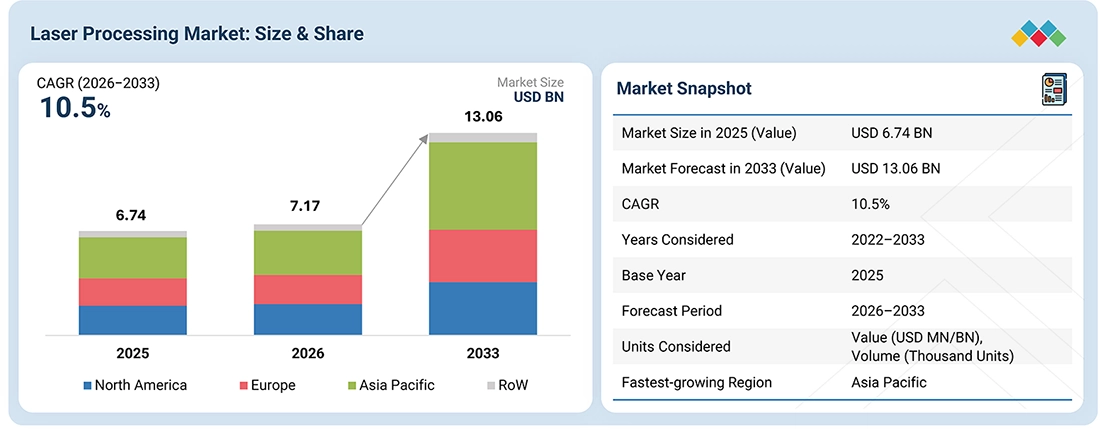Click the North America segment of the 2033 bar

[x=483, y=308]
